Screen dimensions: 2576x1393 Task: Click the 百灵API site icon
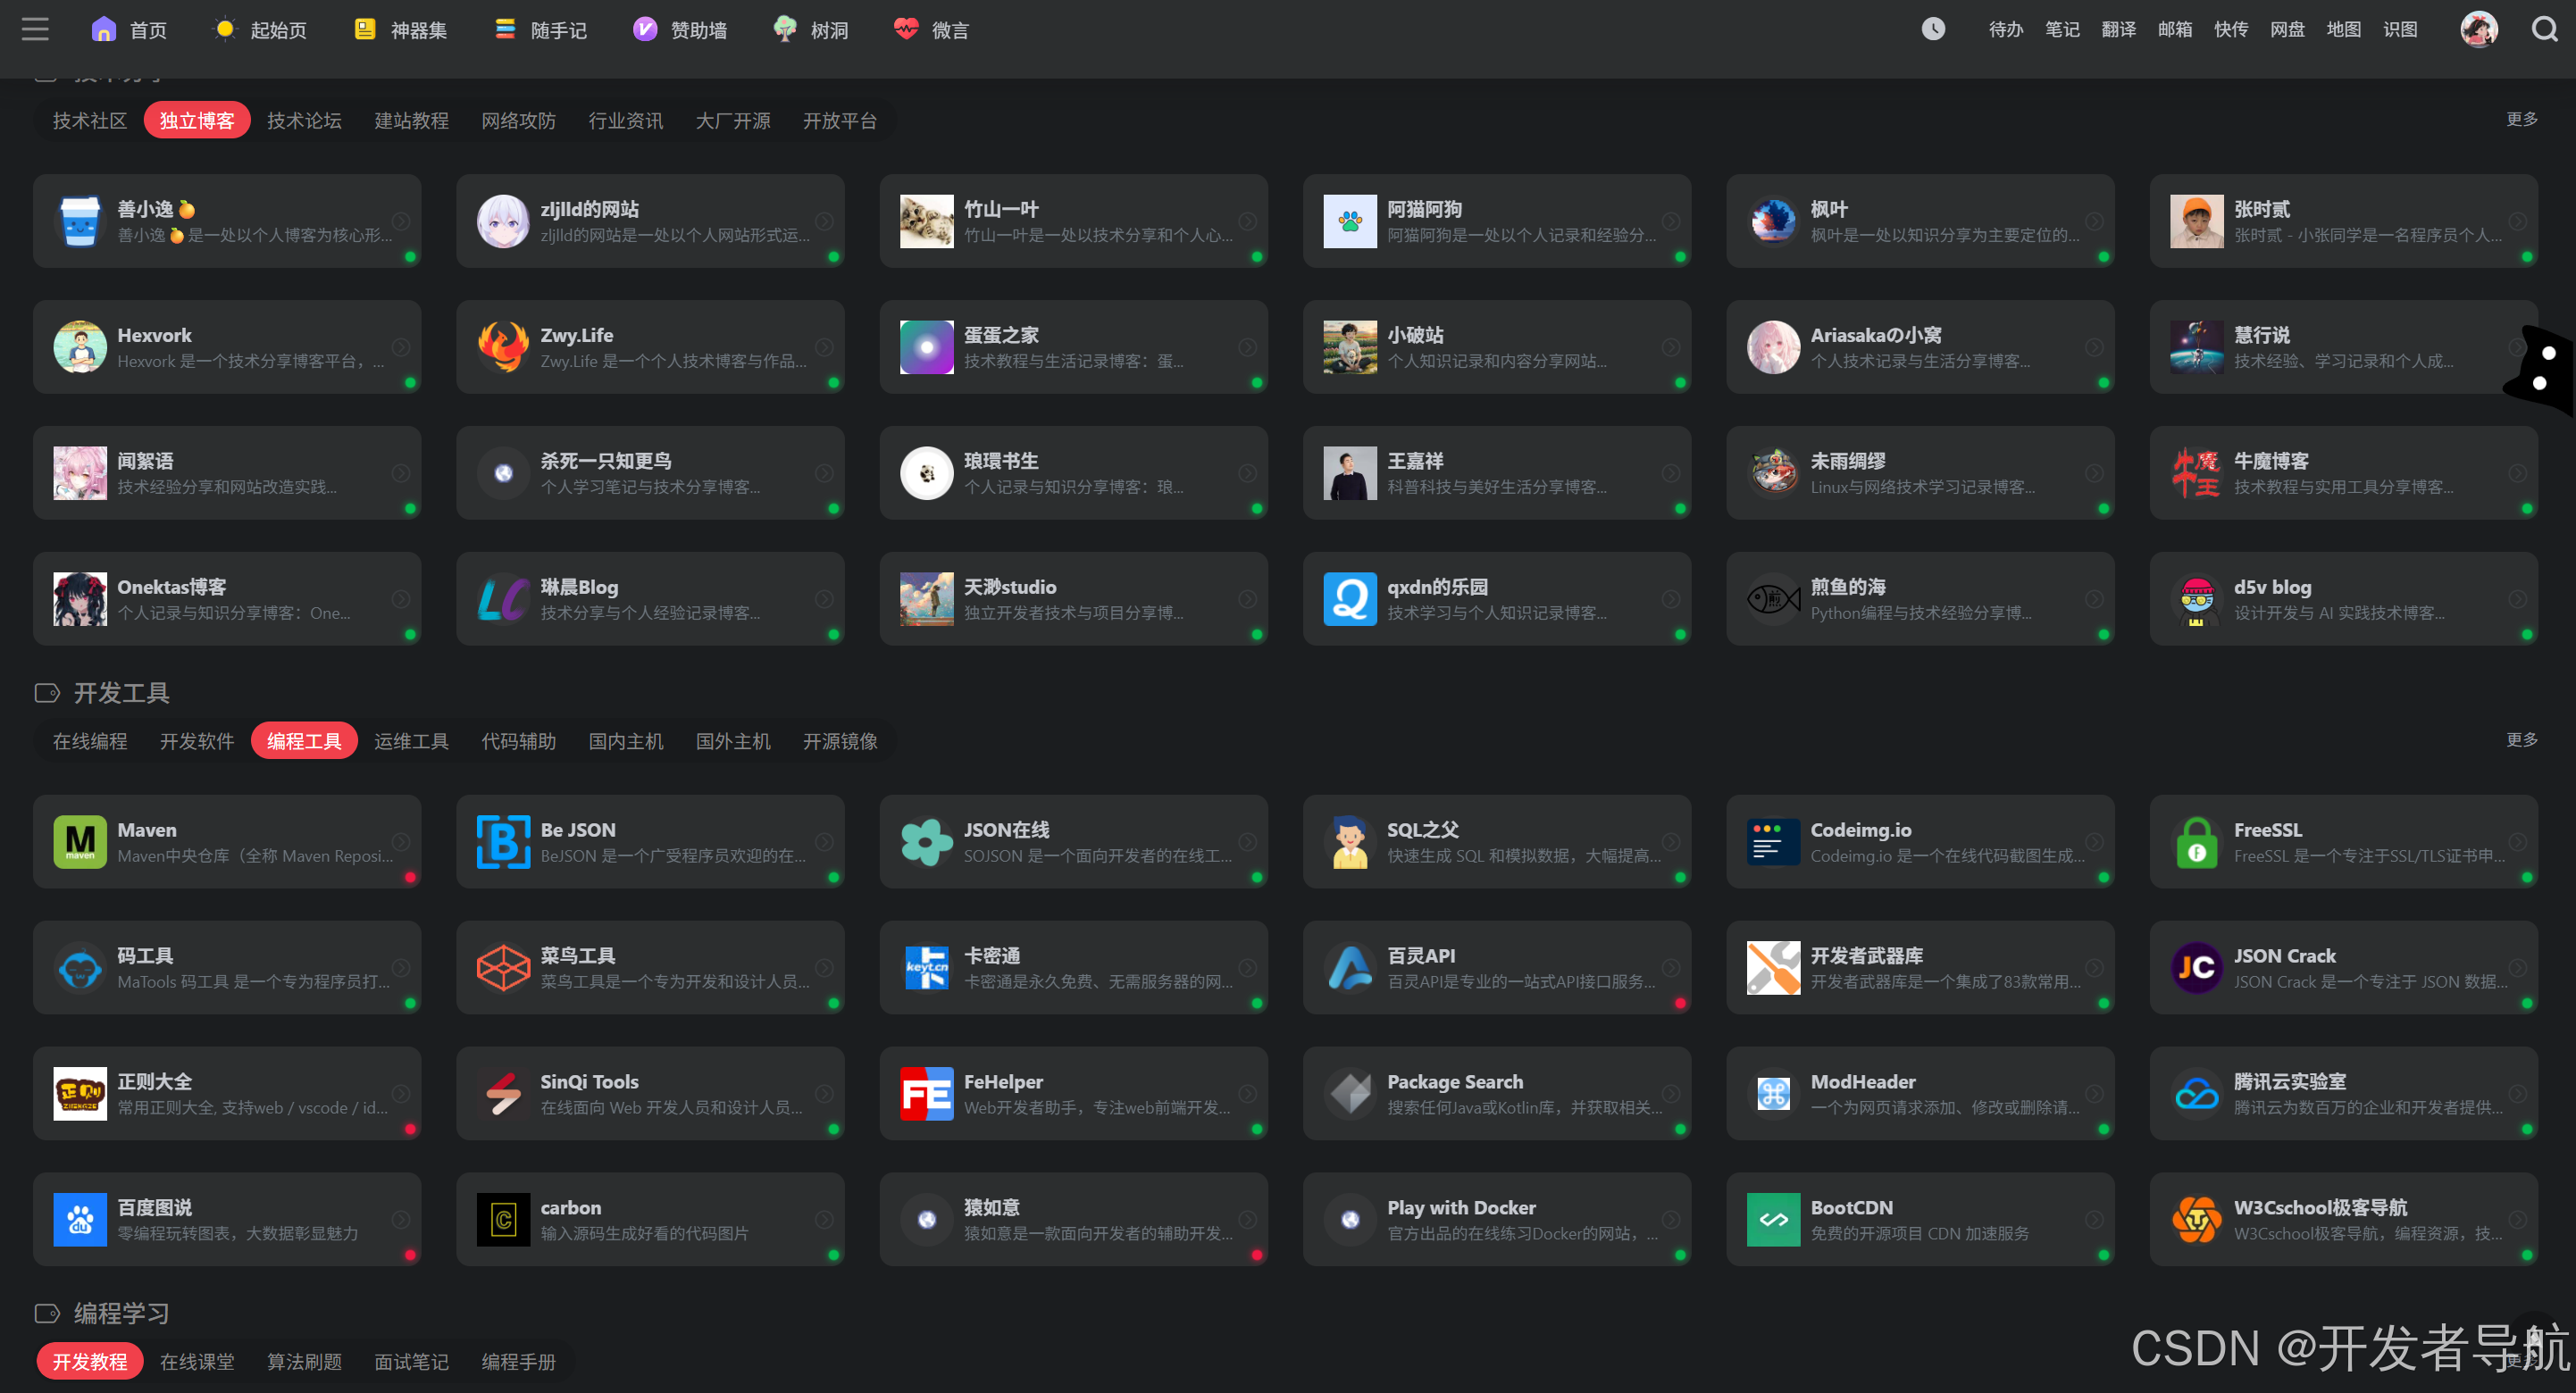click(1350, 968)
